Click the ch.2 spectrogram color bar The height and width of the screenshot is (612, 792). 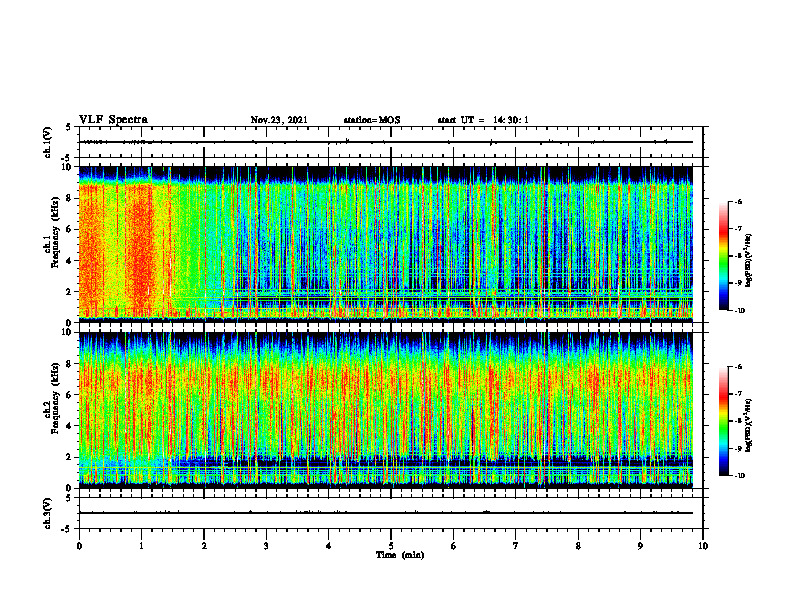click(723, 421)
